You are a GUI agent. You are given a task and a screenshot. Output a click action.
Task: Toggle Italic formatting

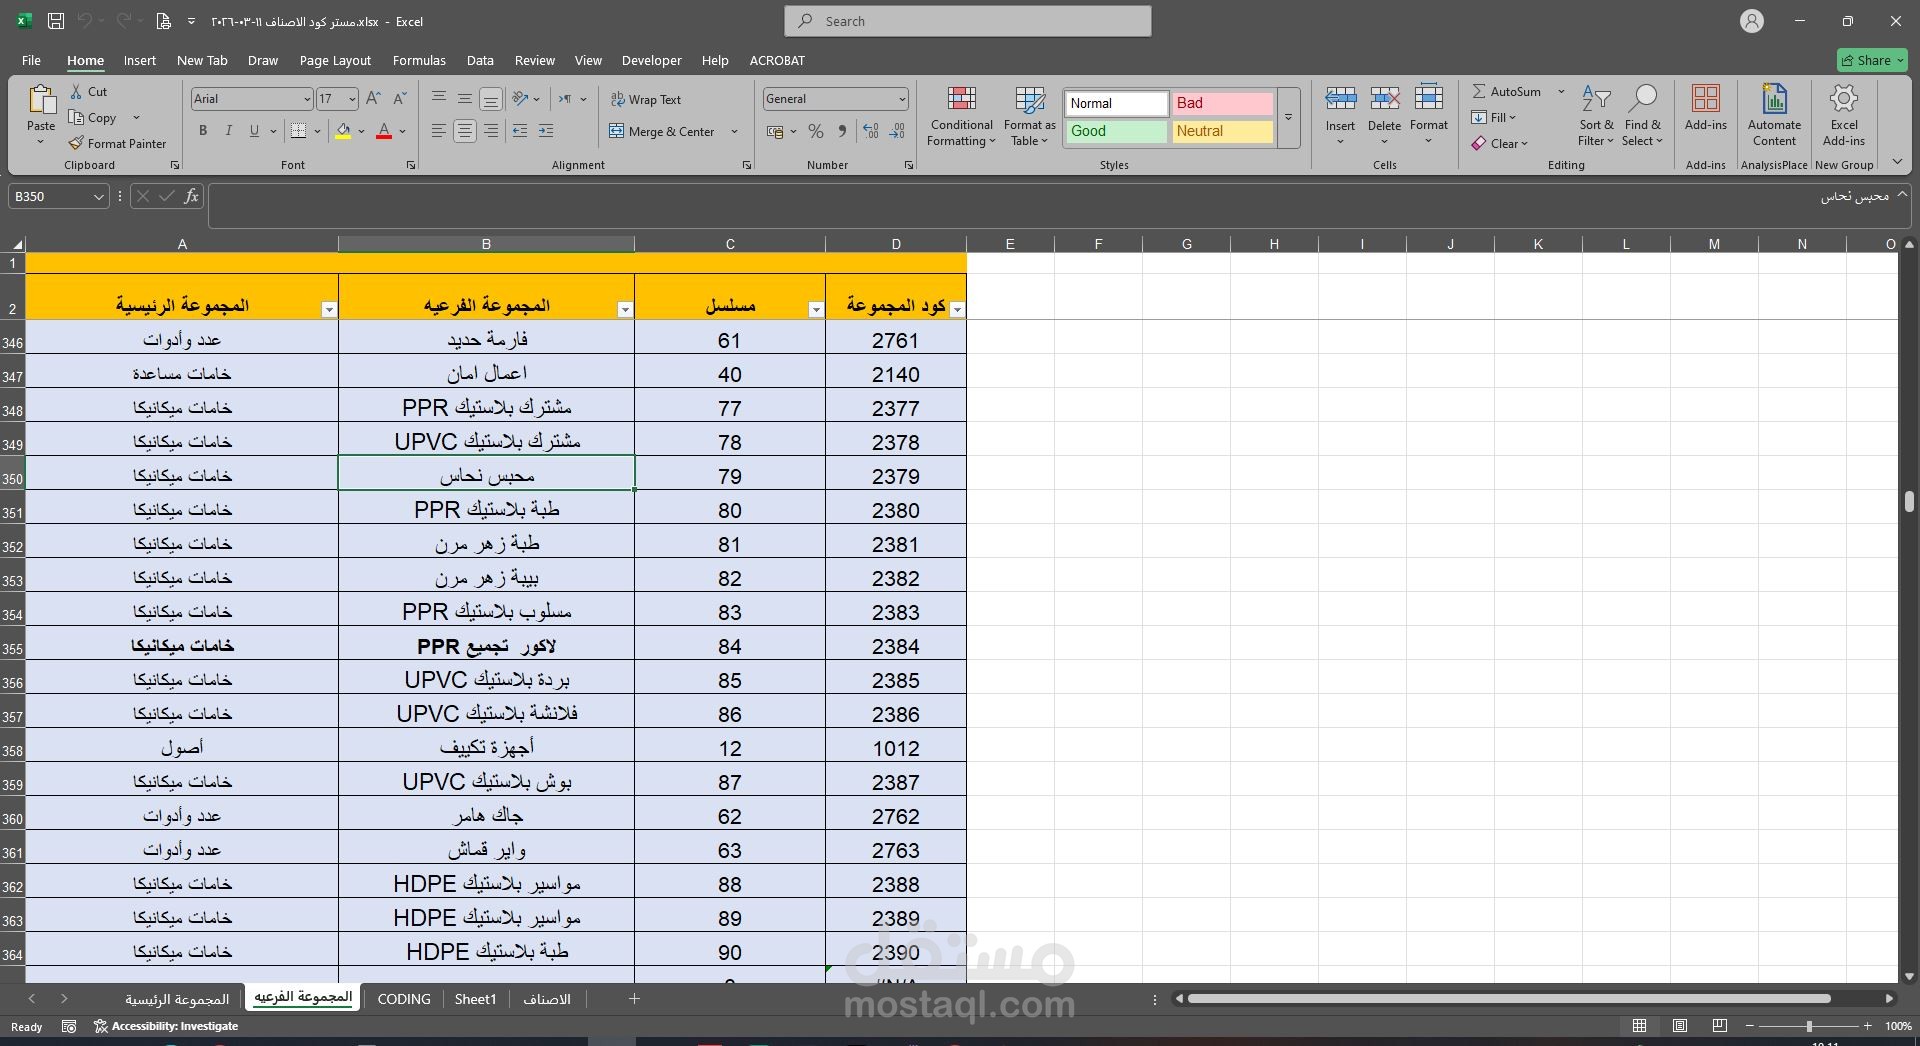[x=228, y=131]
